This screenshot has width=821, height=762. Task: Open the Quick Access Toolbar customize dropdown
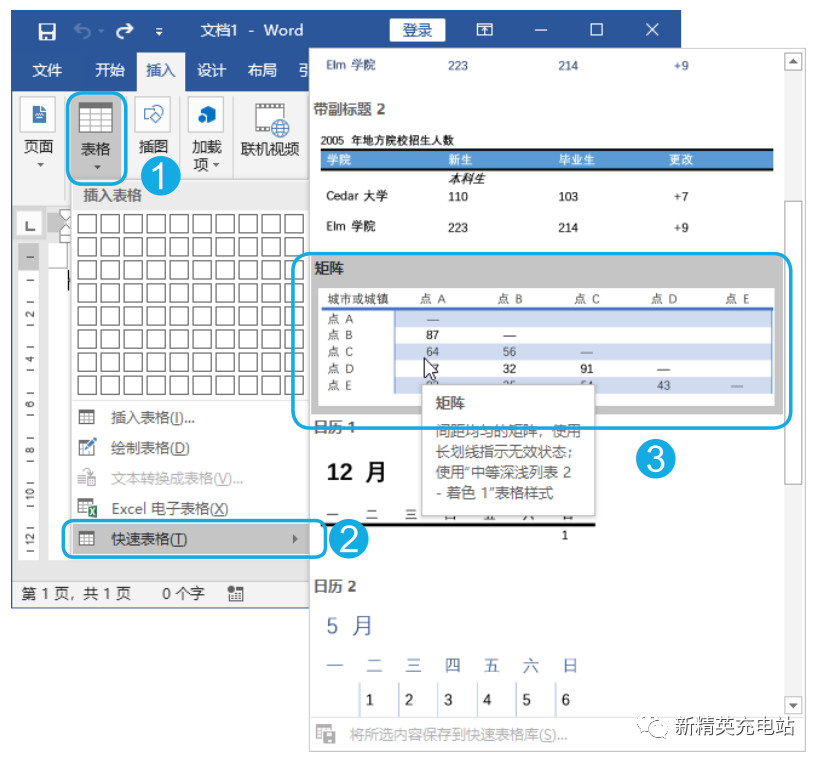point(160,31)
